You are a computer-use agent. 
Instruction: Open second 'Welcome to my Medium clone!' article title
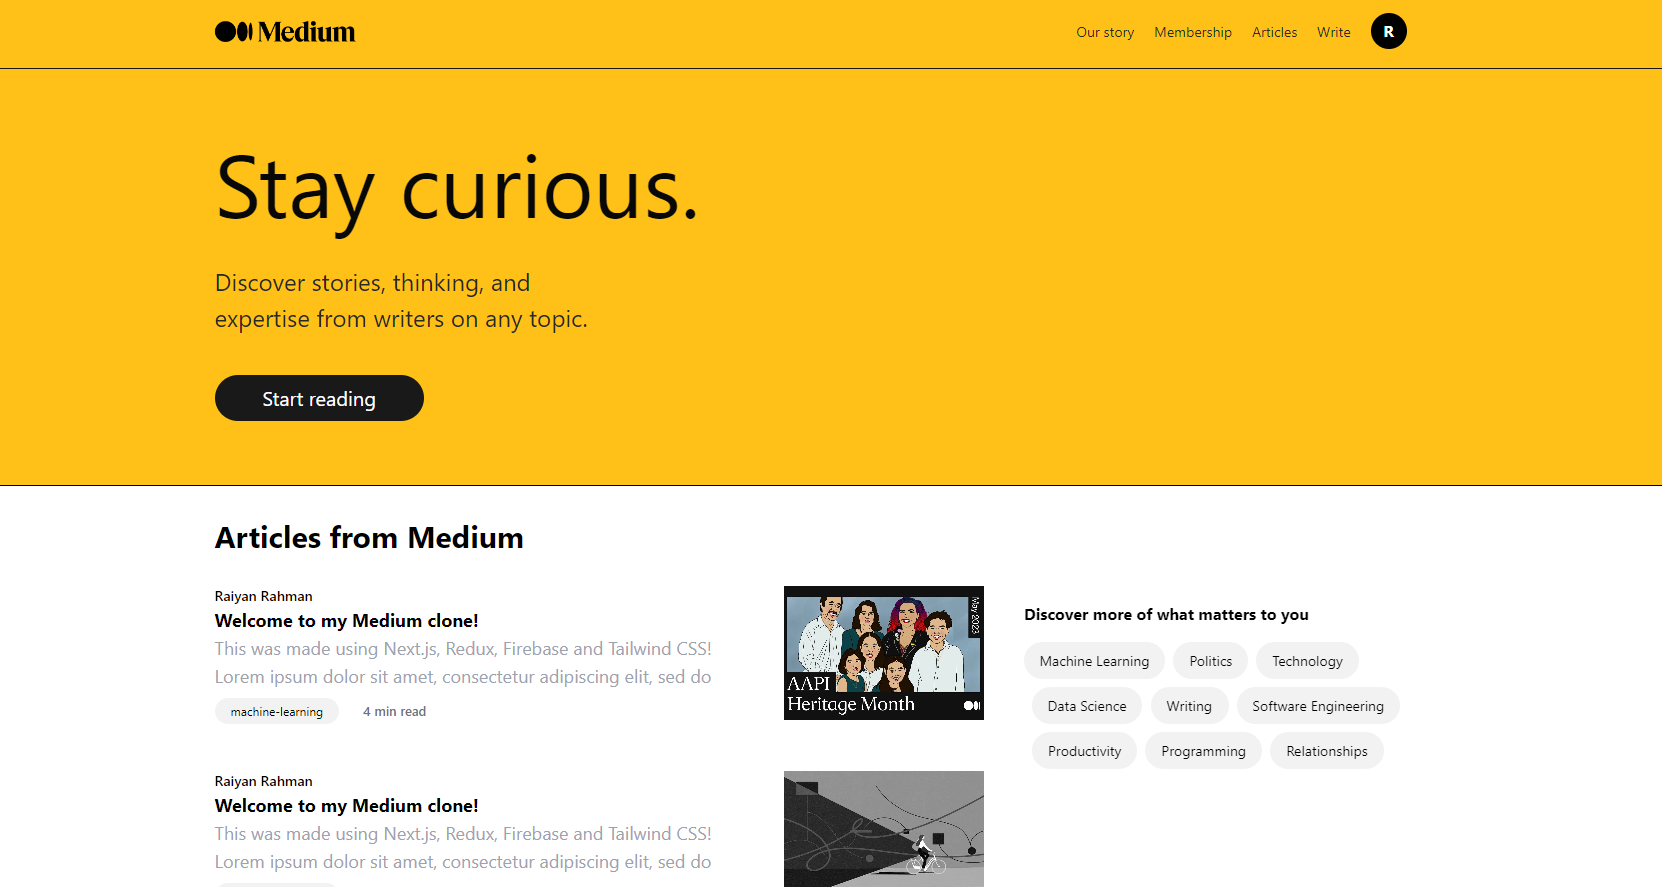click(x=347, y=806)
